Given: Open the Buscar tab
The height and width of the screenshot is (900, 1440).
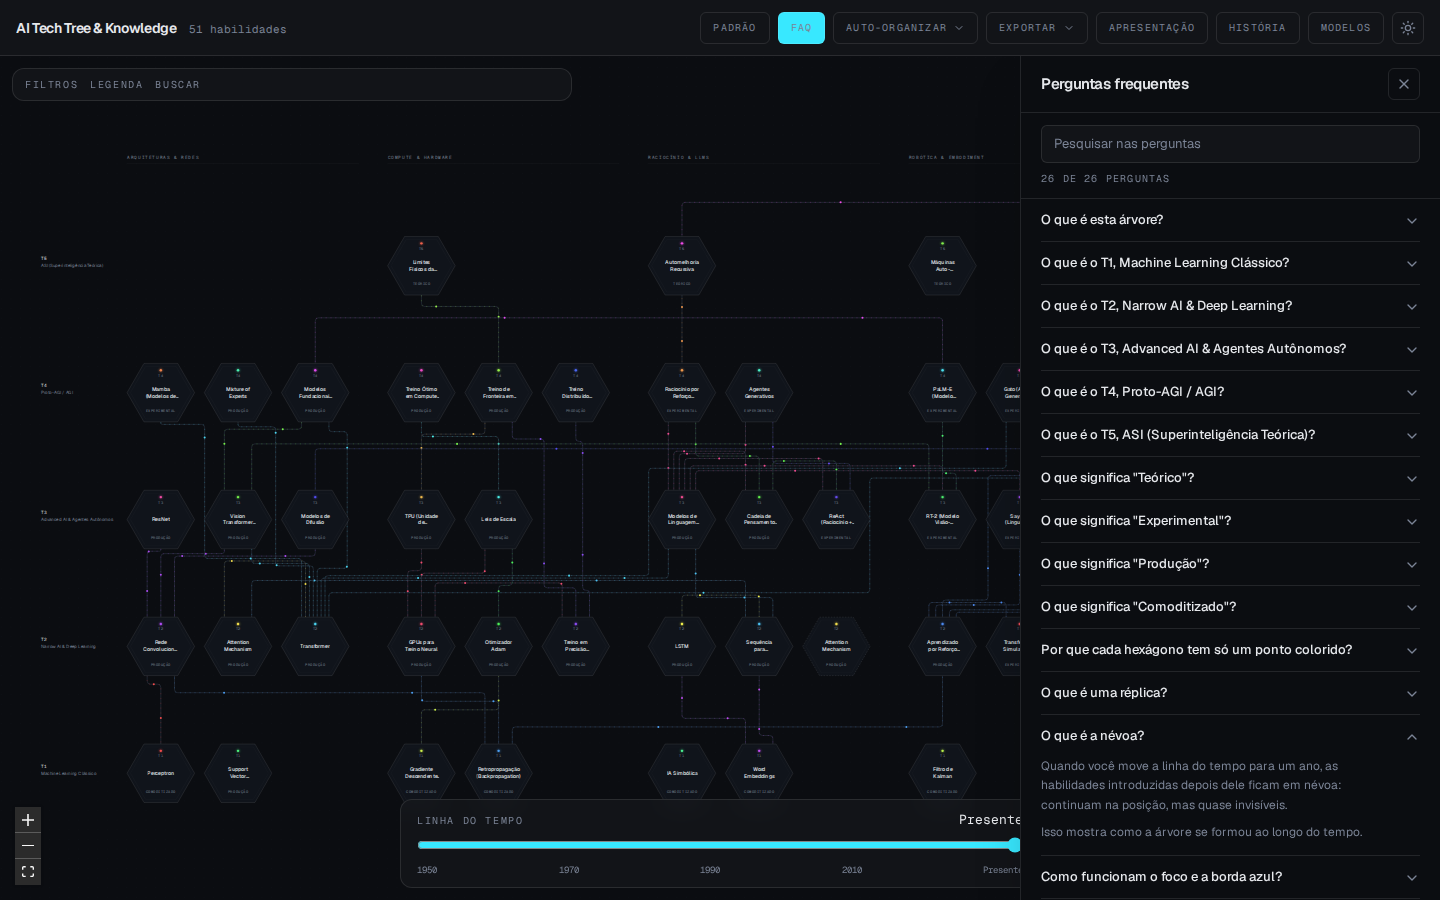Looking at the screenshot, I should (x=177, y=85).
